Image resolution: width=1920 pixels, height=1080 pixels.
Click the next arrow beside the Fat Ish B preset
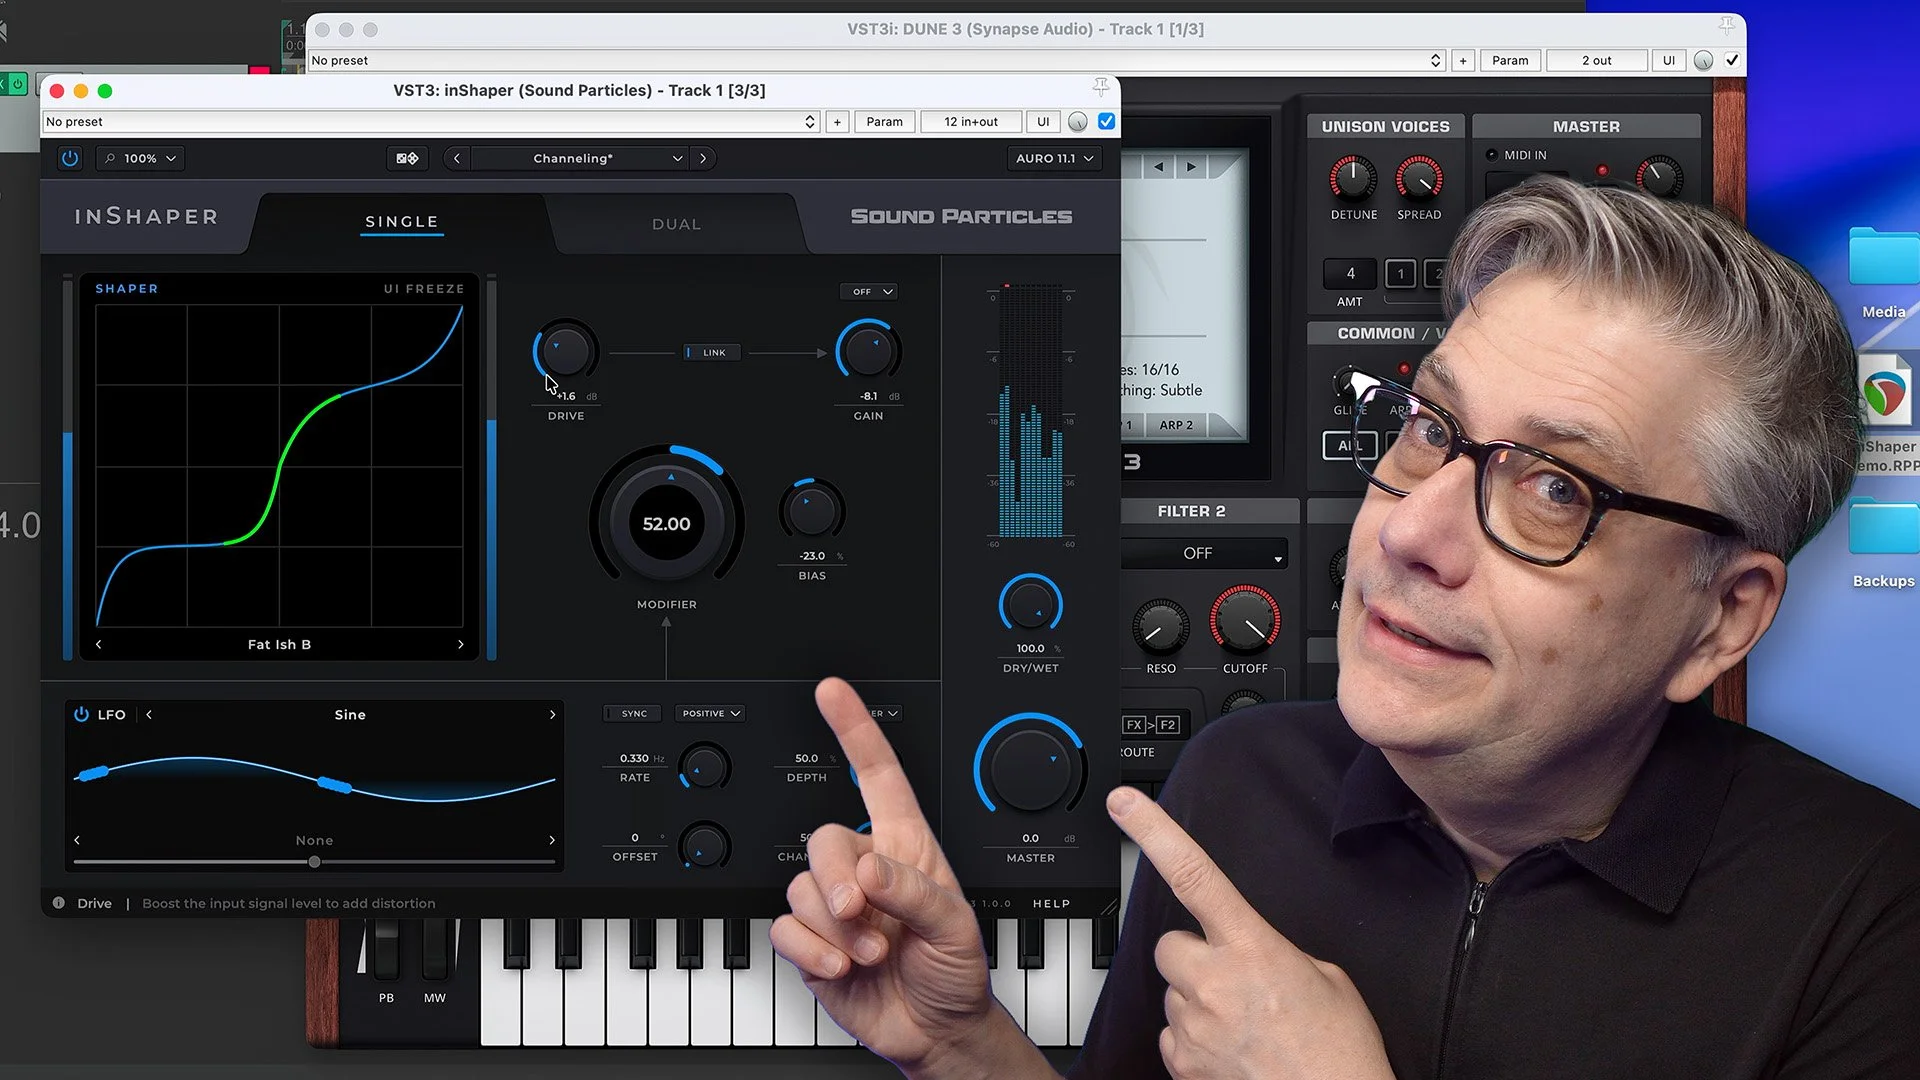click(461, 644)
